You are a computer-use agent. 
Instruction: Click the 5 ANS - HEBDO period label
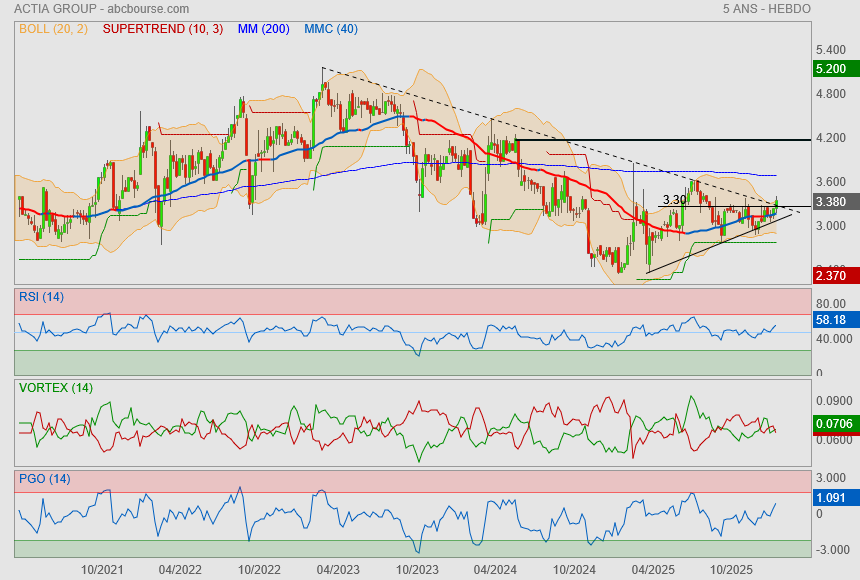(x=766, y=9)
